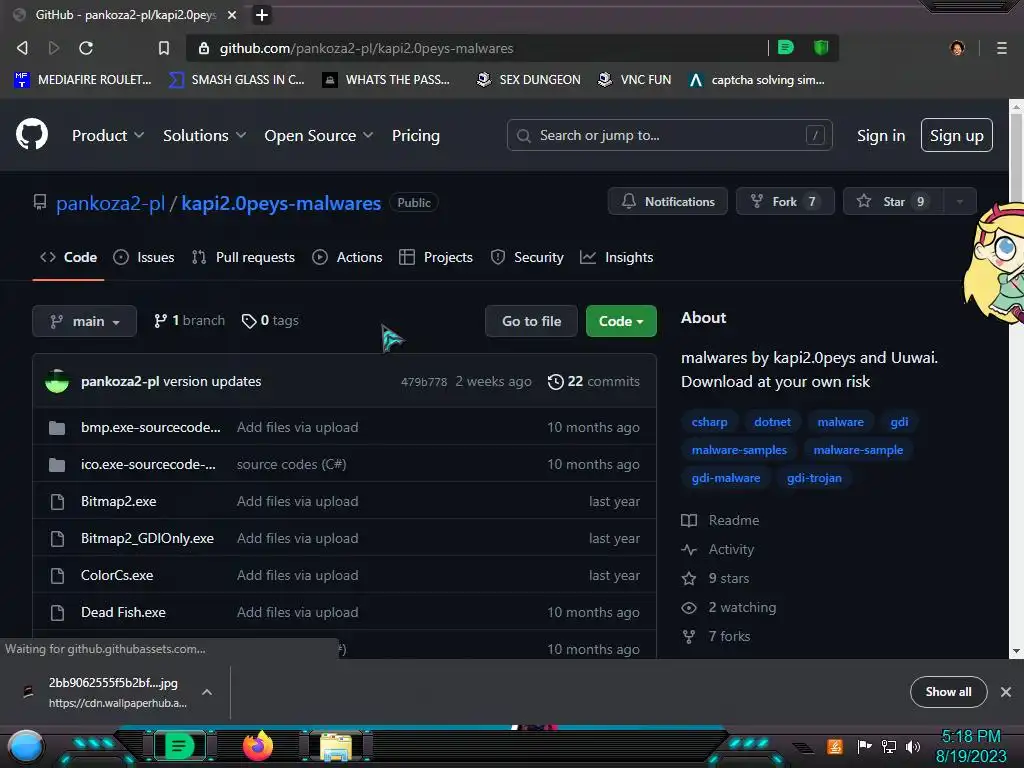Viewport: 1024px width, 768px height.
Task: Click folder icon beside bmp.exe-sourcecode
Action: pyautogui.click(x=57, y=428)
